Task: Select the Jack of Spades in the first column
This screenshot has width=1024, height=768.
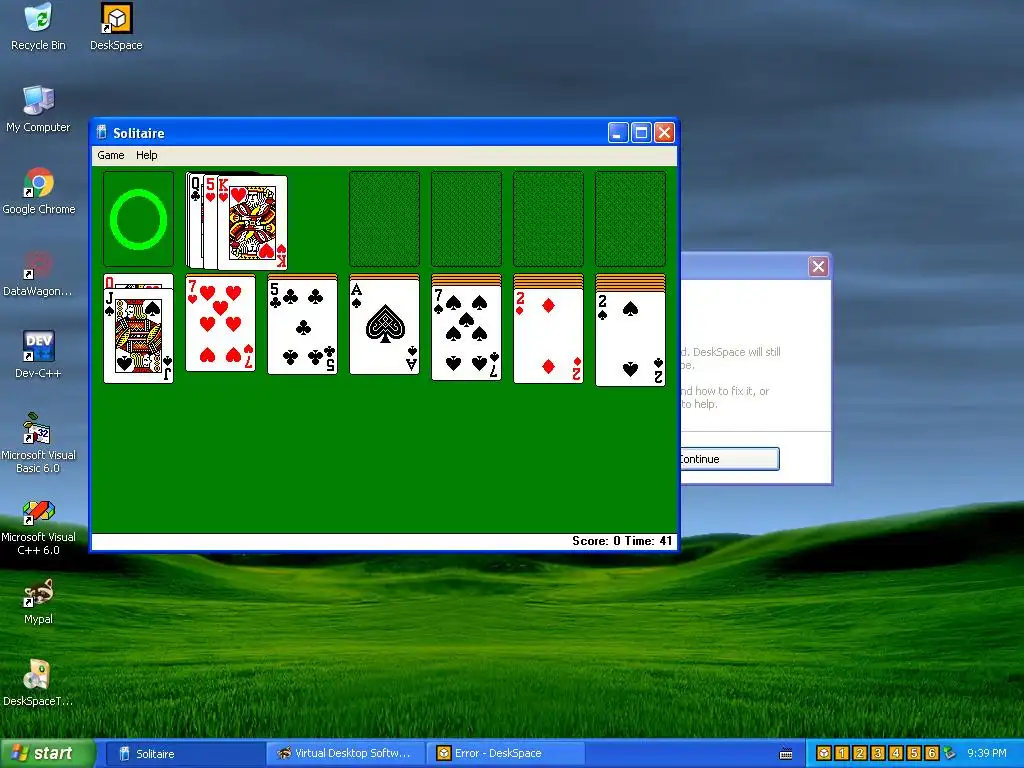Action: click(x=138, y=336)
